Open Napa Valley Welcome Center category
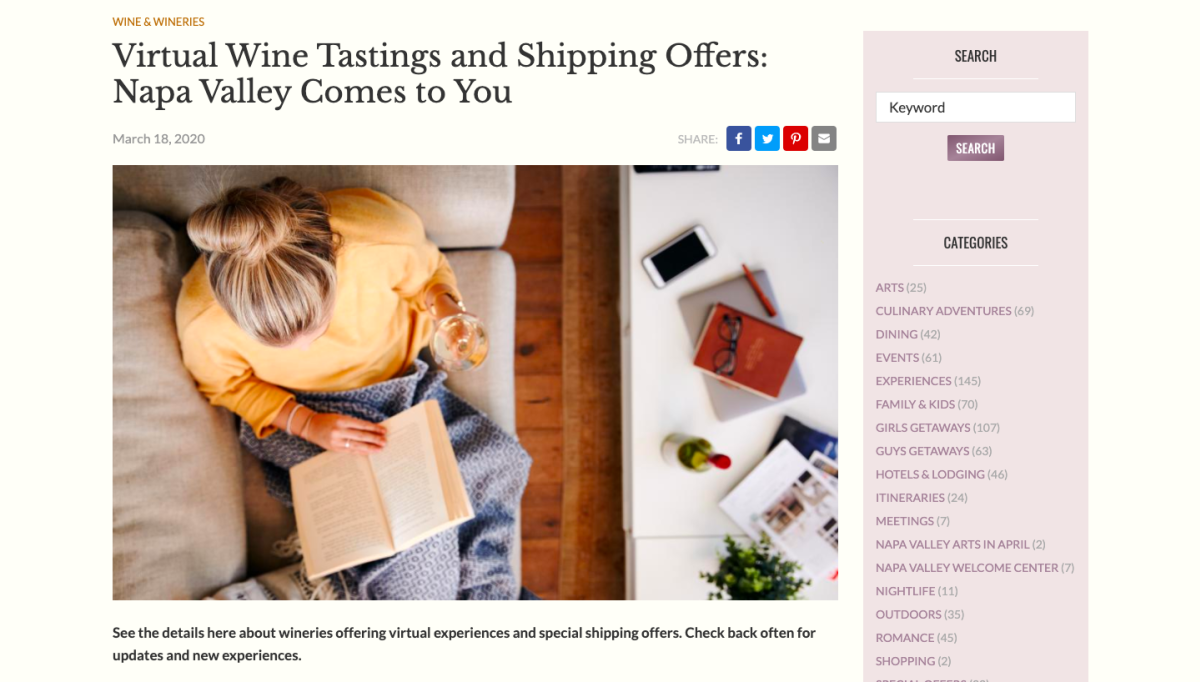The image size is (1200, 682). (967, 568)
